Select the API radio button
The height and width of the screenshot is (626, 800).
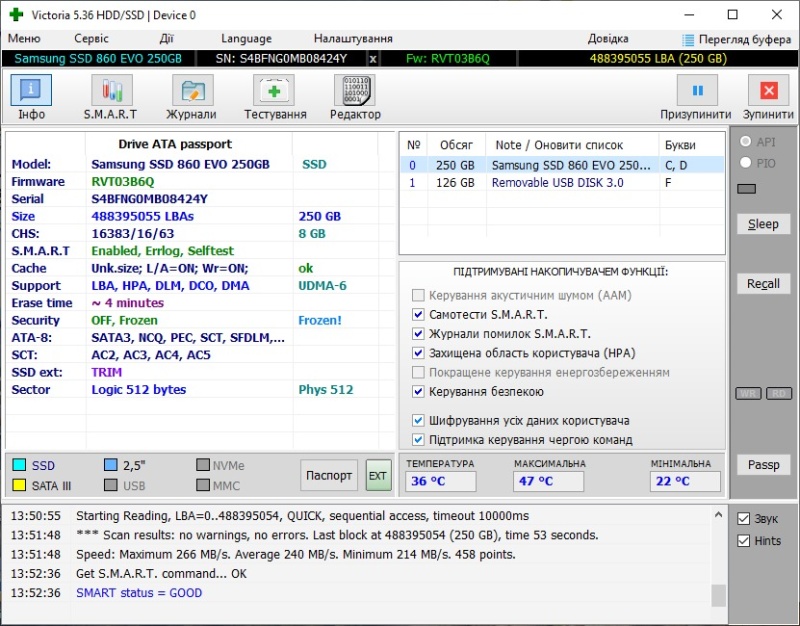745,141
